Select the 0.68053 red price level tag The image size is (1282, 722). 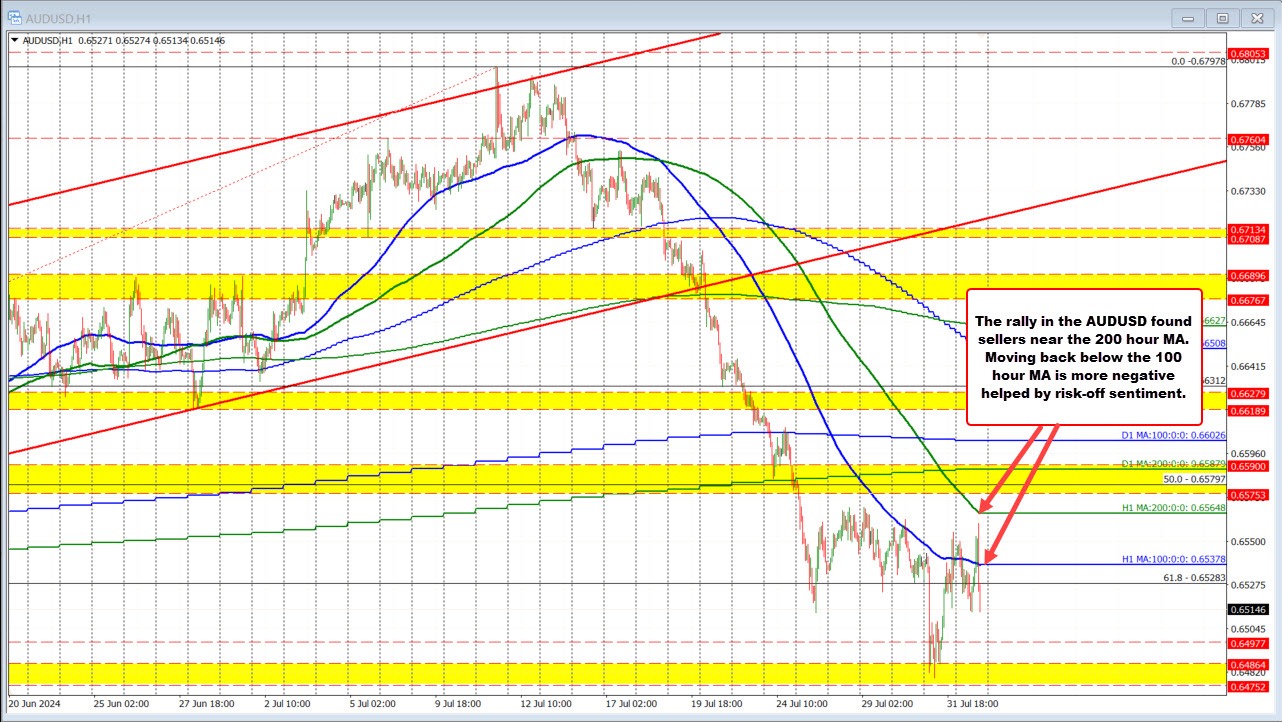1253,53
